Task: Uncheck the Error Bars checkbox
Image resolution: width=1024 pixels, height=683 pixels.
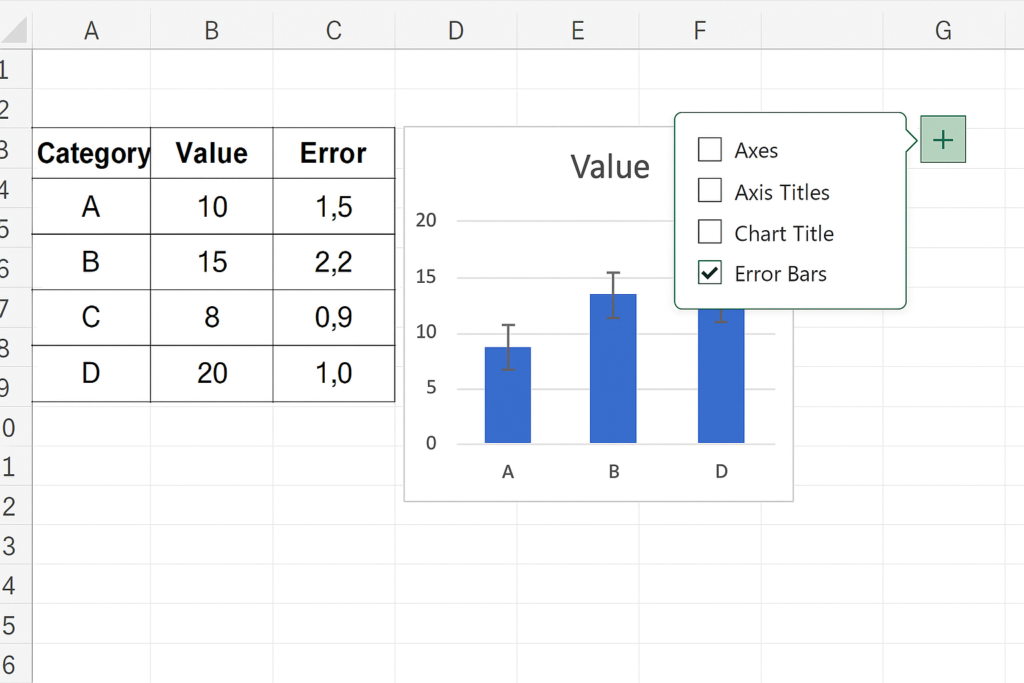Action: [710, 273]
